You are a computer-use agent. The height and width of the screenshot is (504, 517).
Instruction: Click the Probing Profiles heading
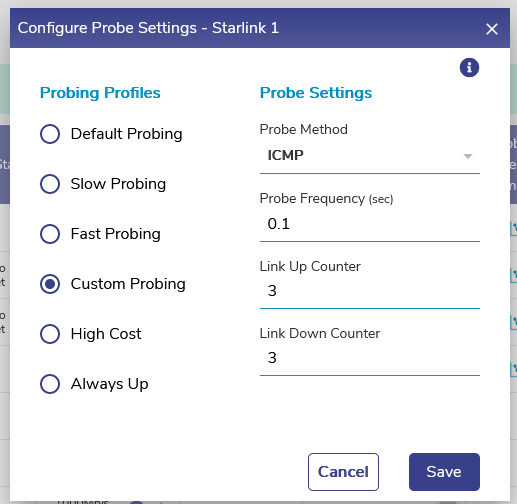click(x=100, y=93)
